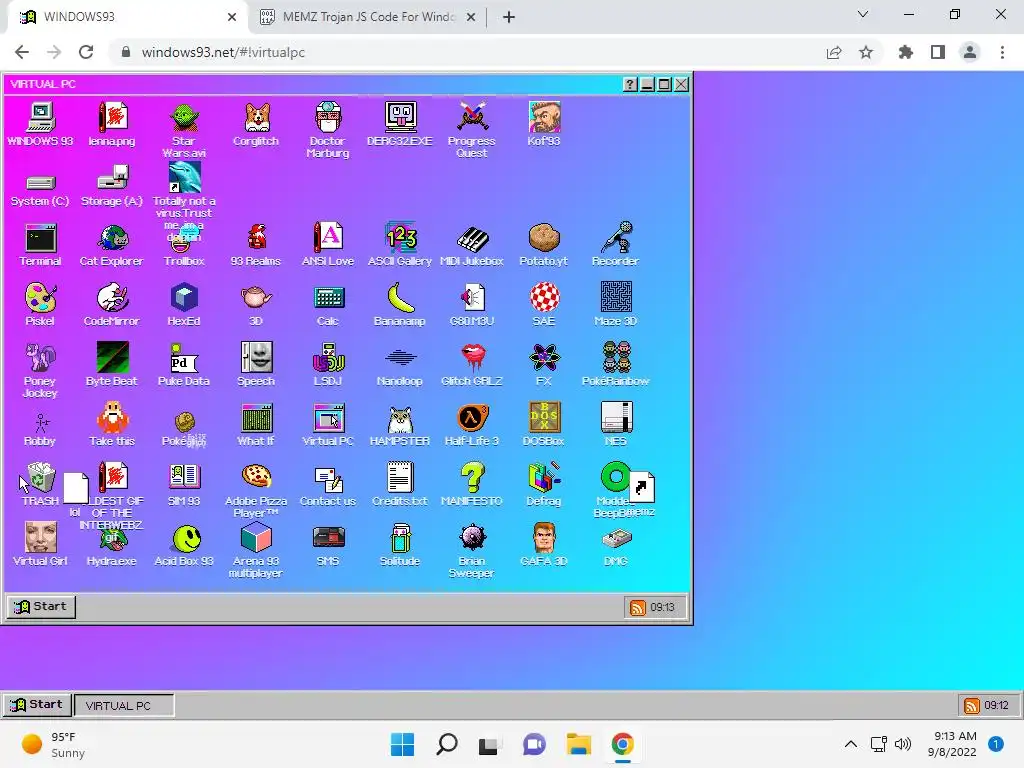
Task: Open the HexEd cube icon
Action: point(184,298)
